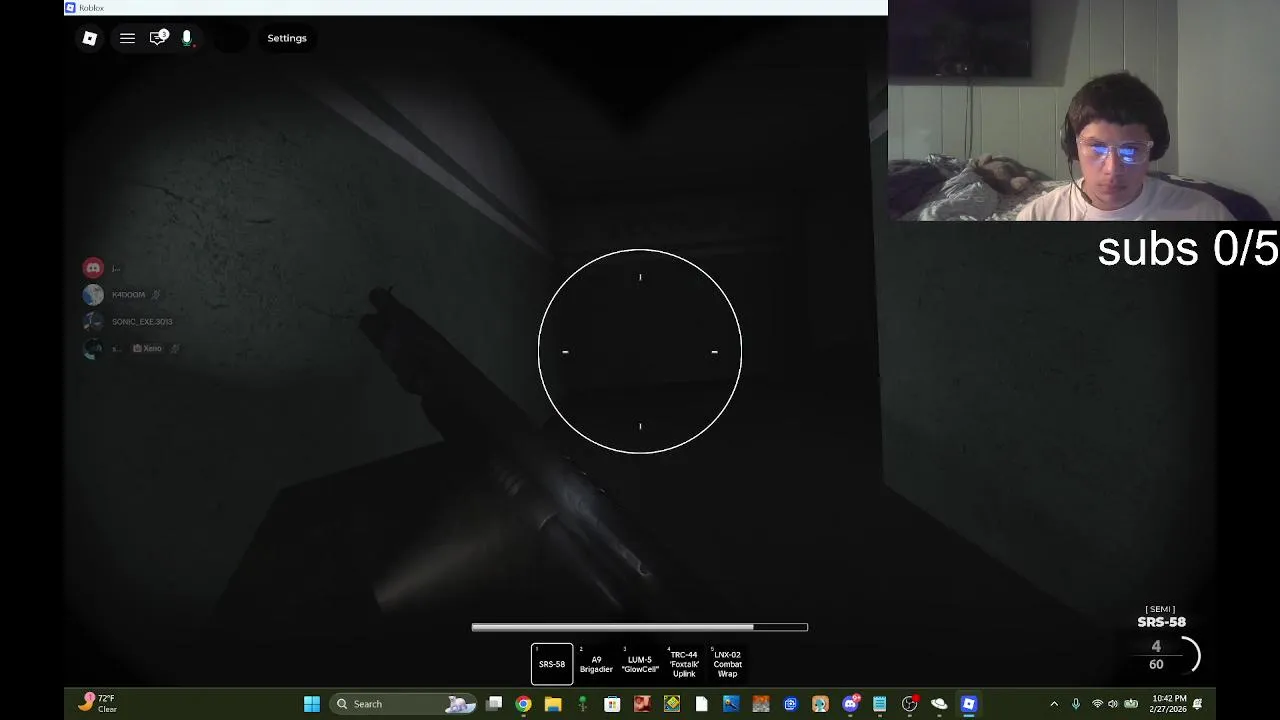1280x720 pixels.
Task: Toggle the green microphone in Roblox top bar
Action: [187, 38]
